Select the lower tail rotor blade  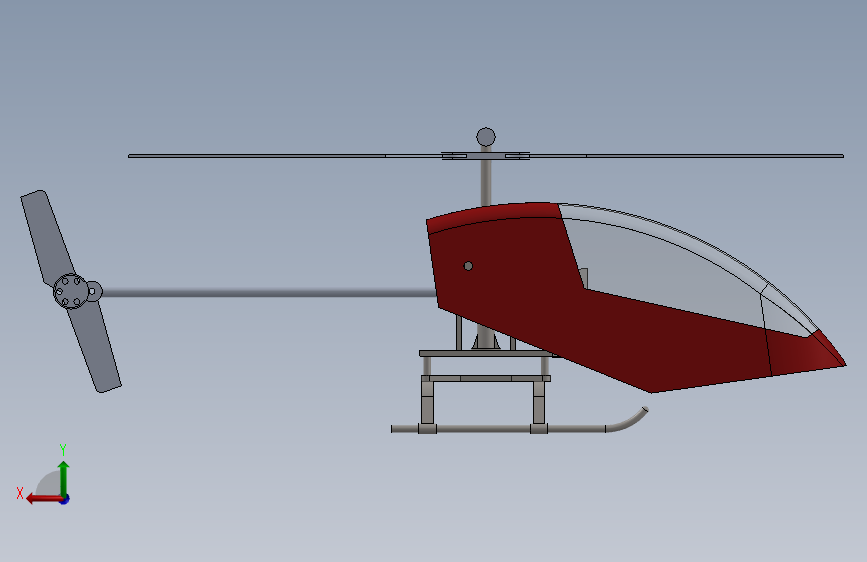pos(94,348)
